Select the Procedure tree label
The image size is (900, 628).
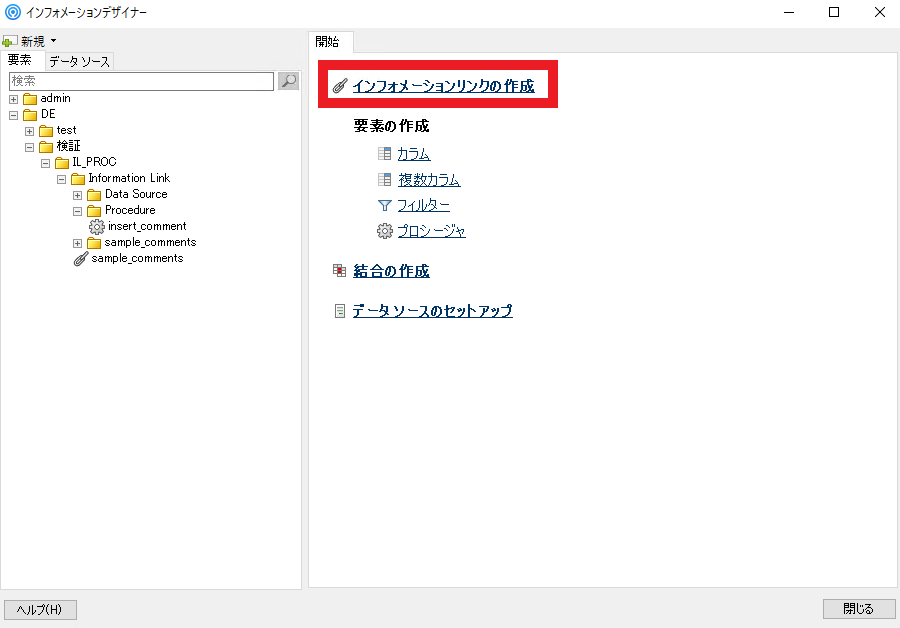130,210
